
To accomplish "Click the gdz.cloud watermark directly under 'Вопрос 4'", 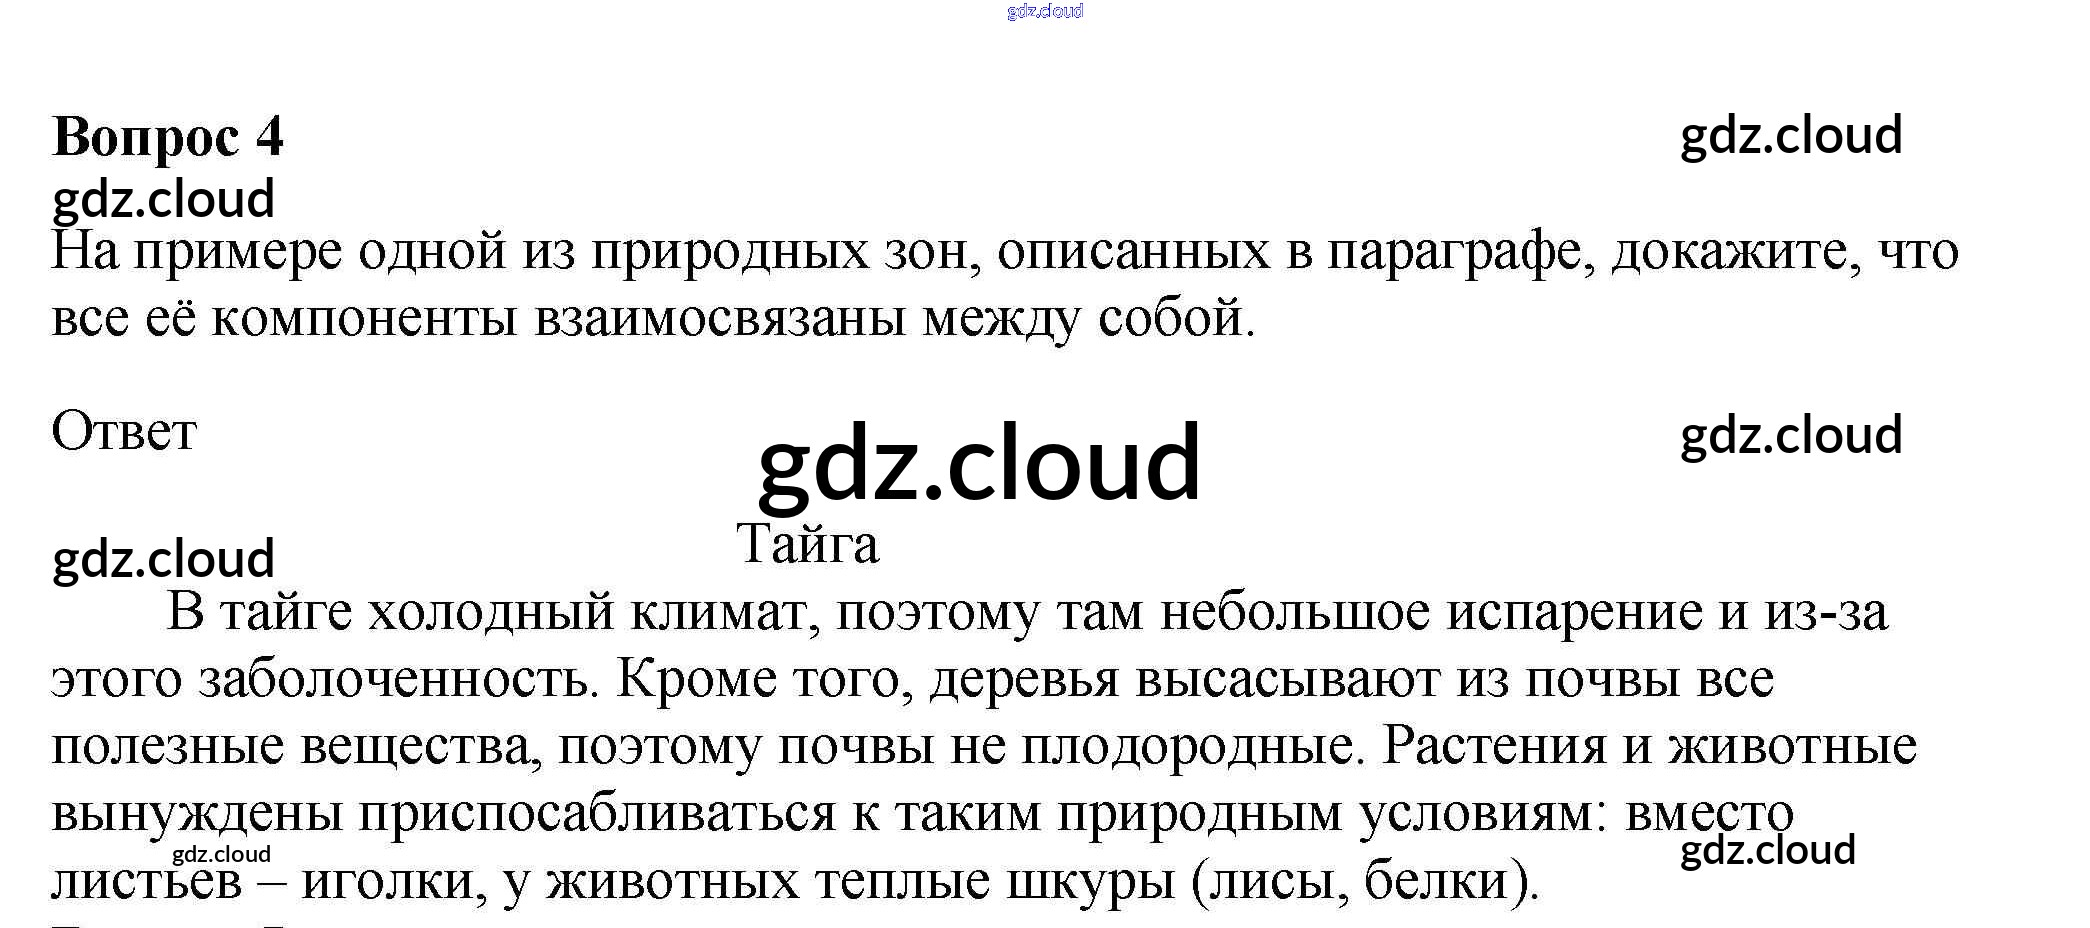I will (163, 199).
